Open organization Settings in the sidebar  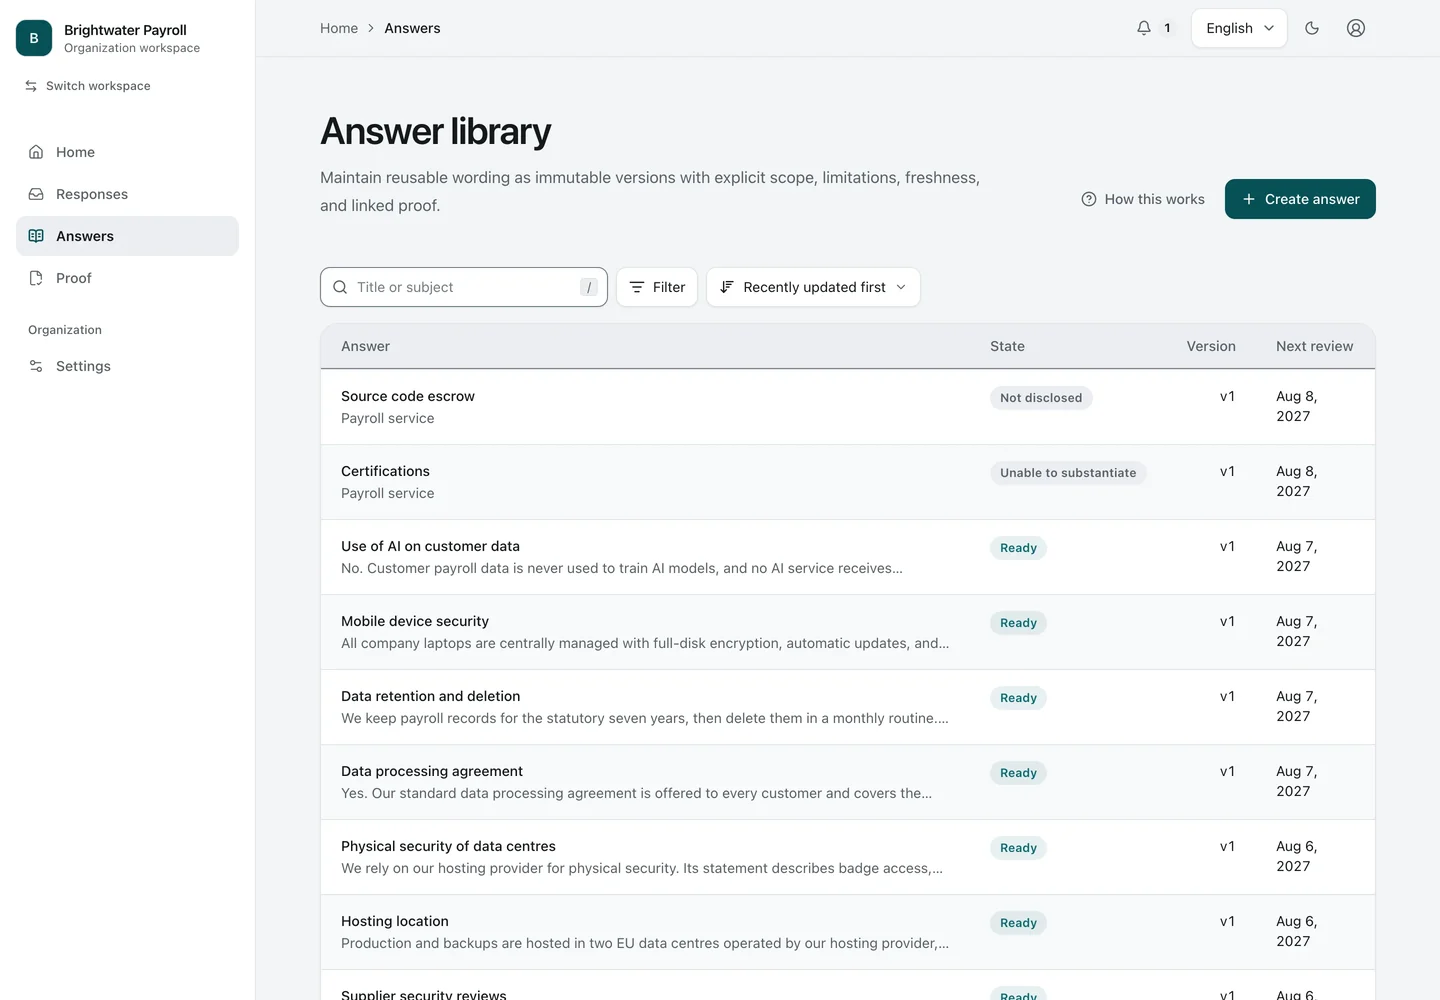coord(127,366)
